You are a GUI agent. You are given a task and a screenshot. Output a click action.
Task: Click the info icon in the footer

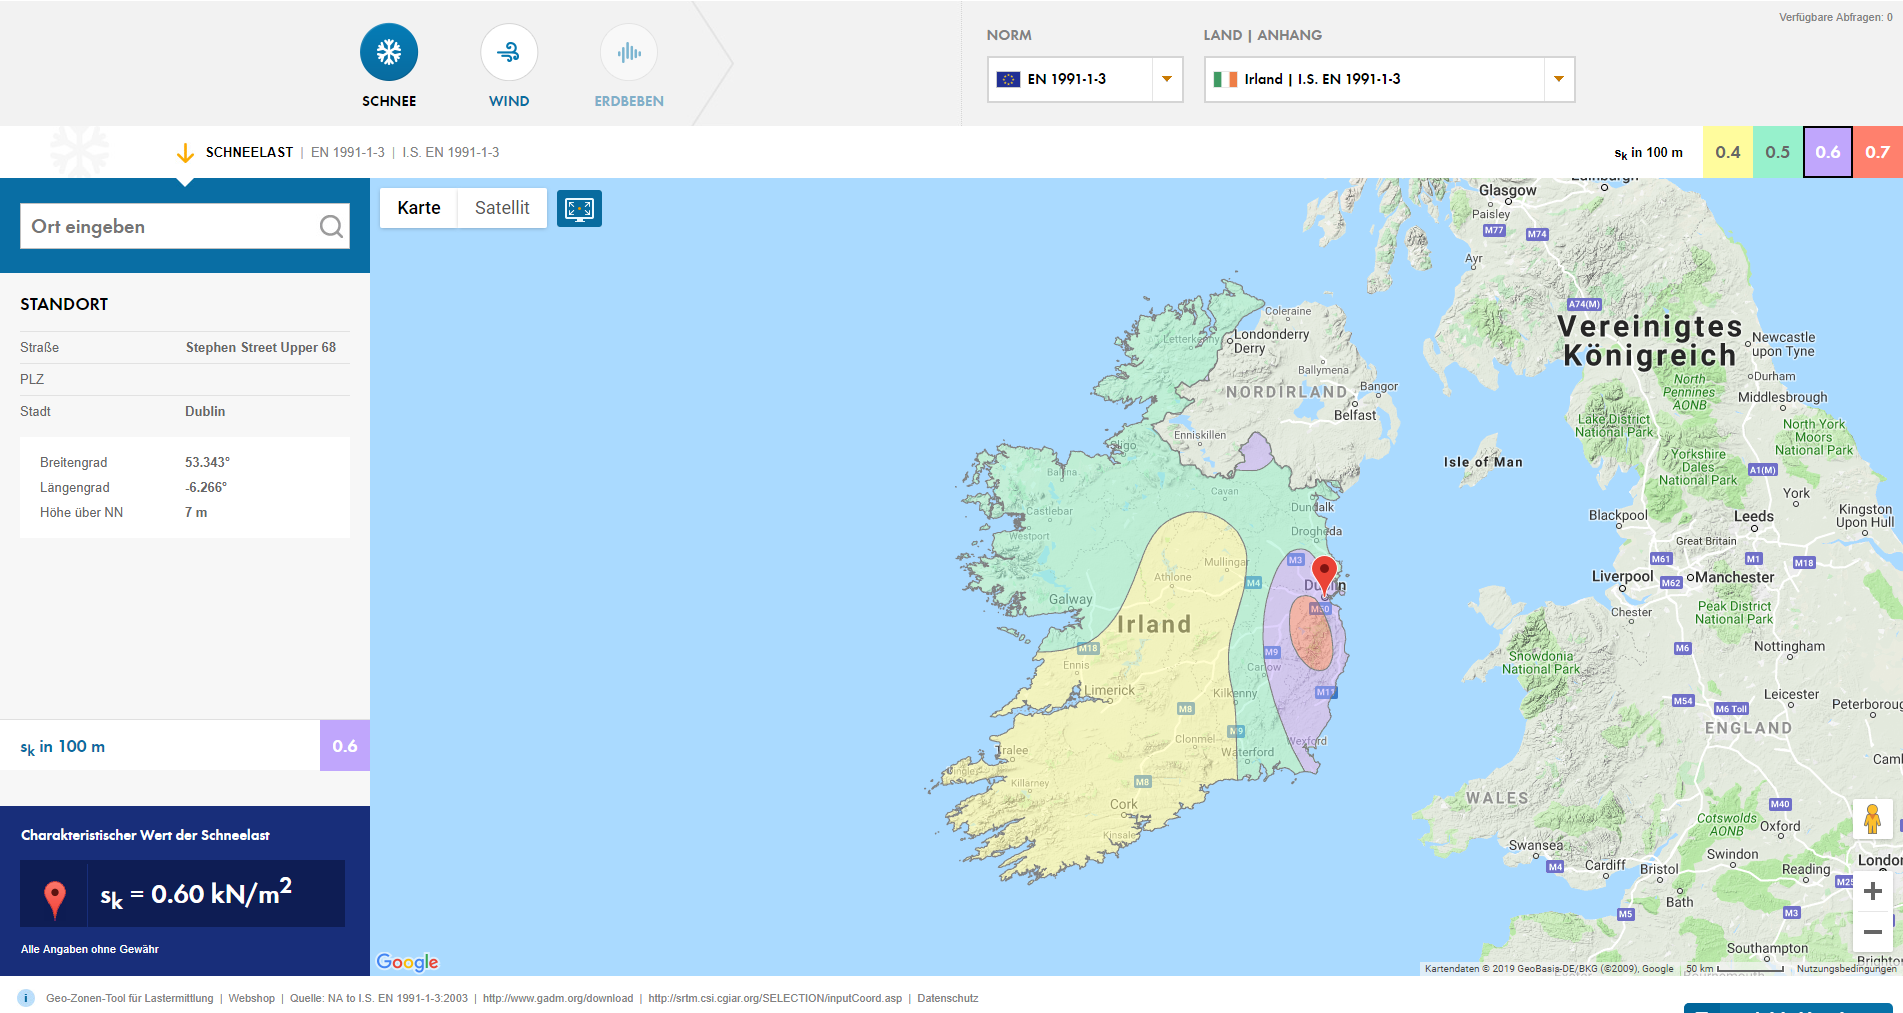tap(23, 998)
